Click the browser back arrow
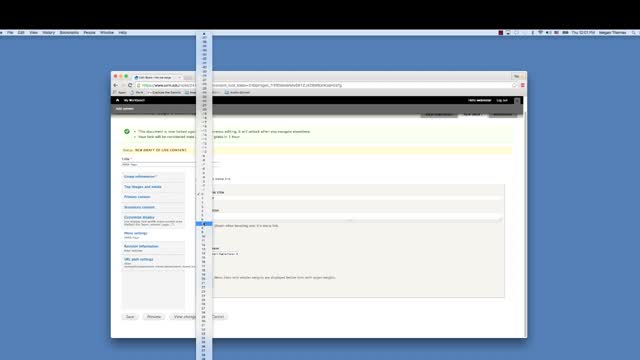 coord(116,85)
